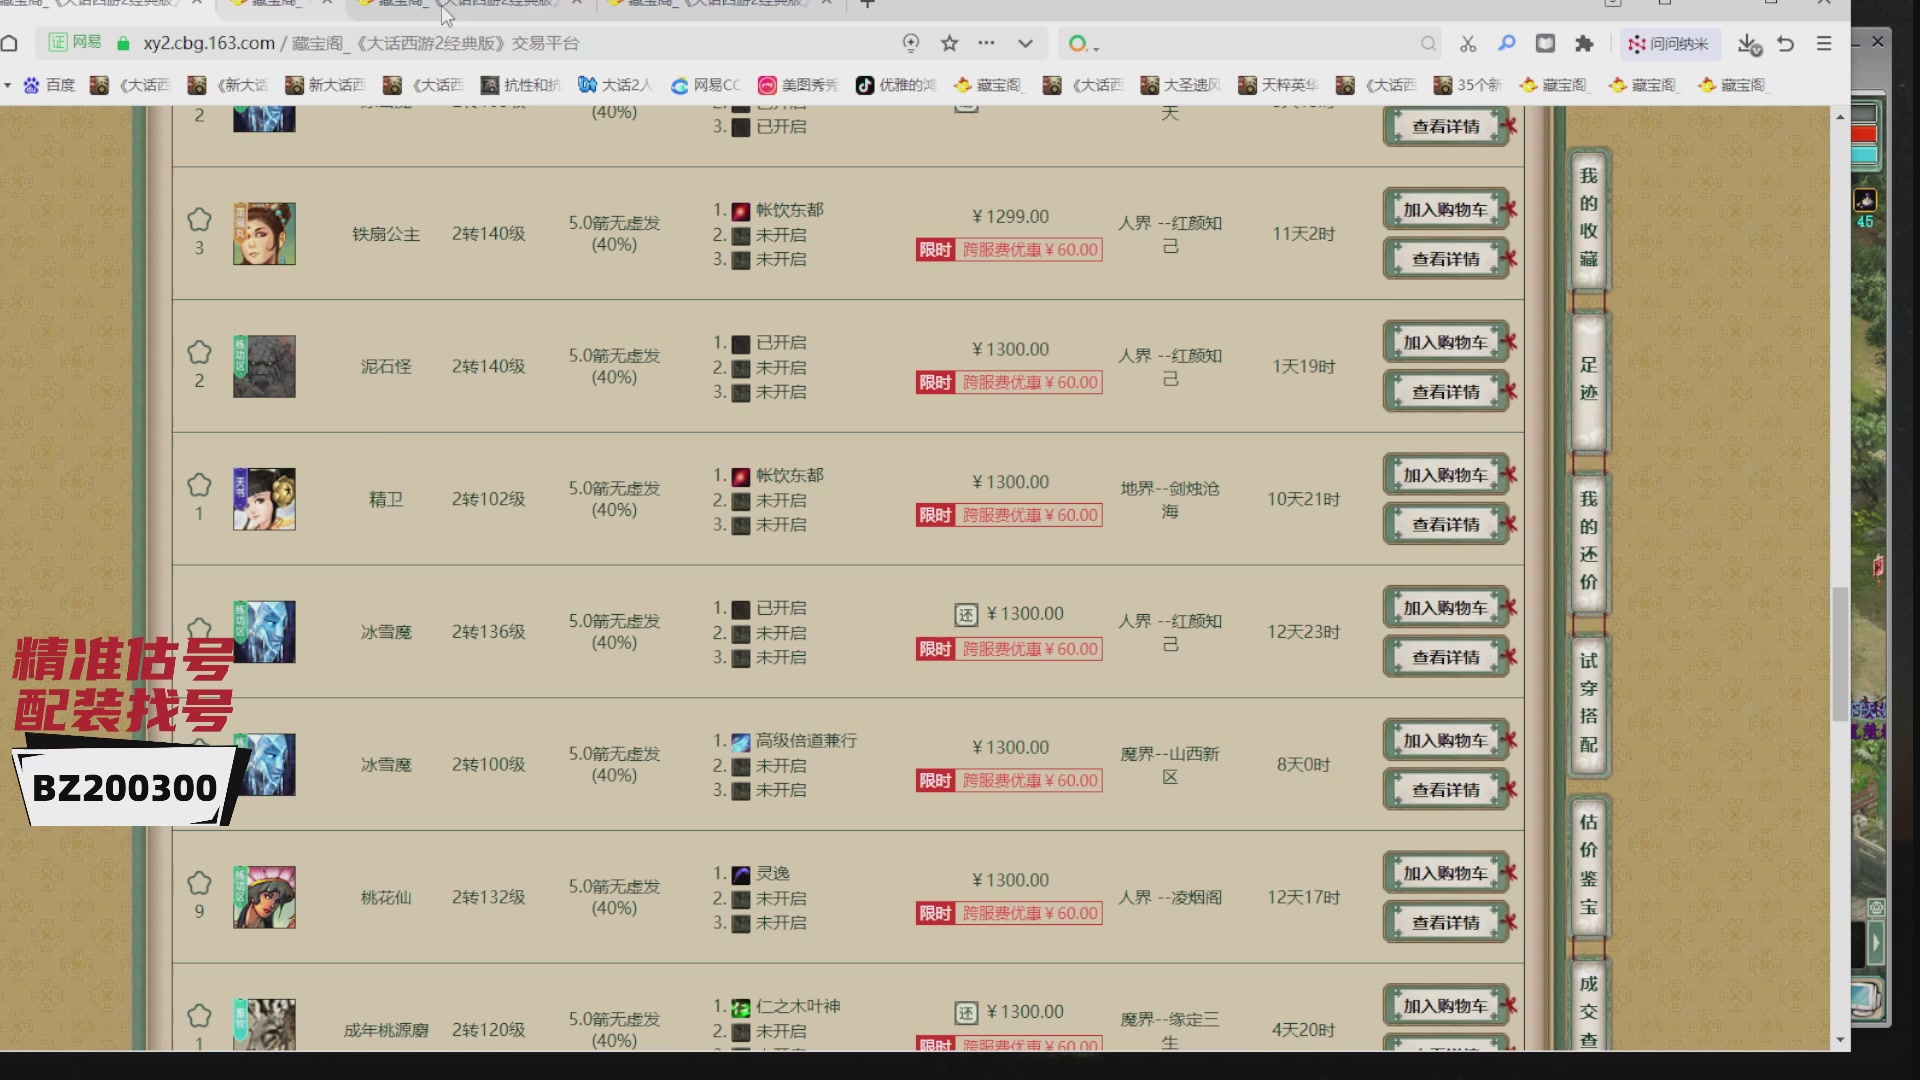
Task: Click 加入购物车 for 精卫 listing
Action: click(x=1445, y=475)
